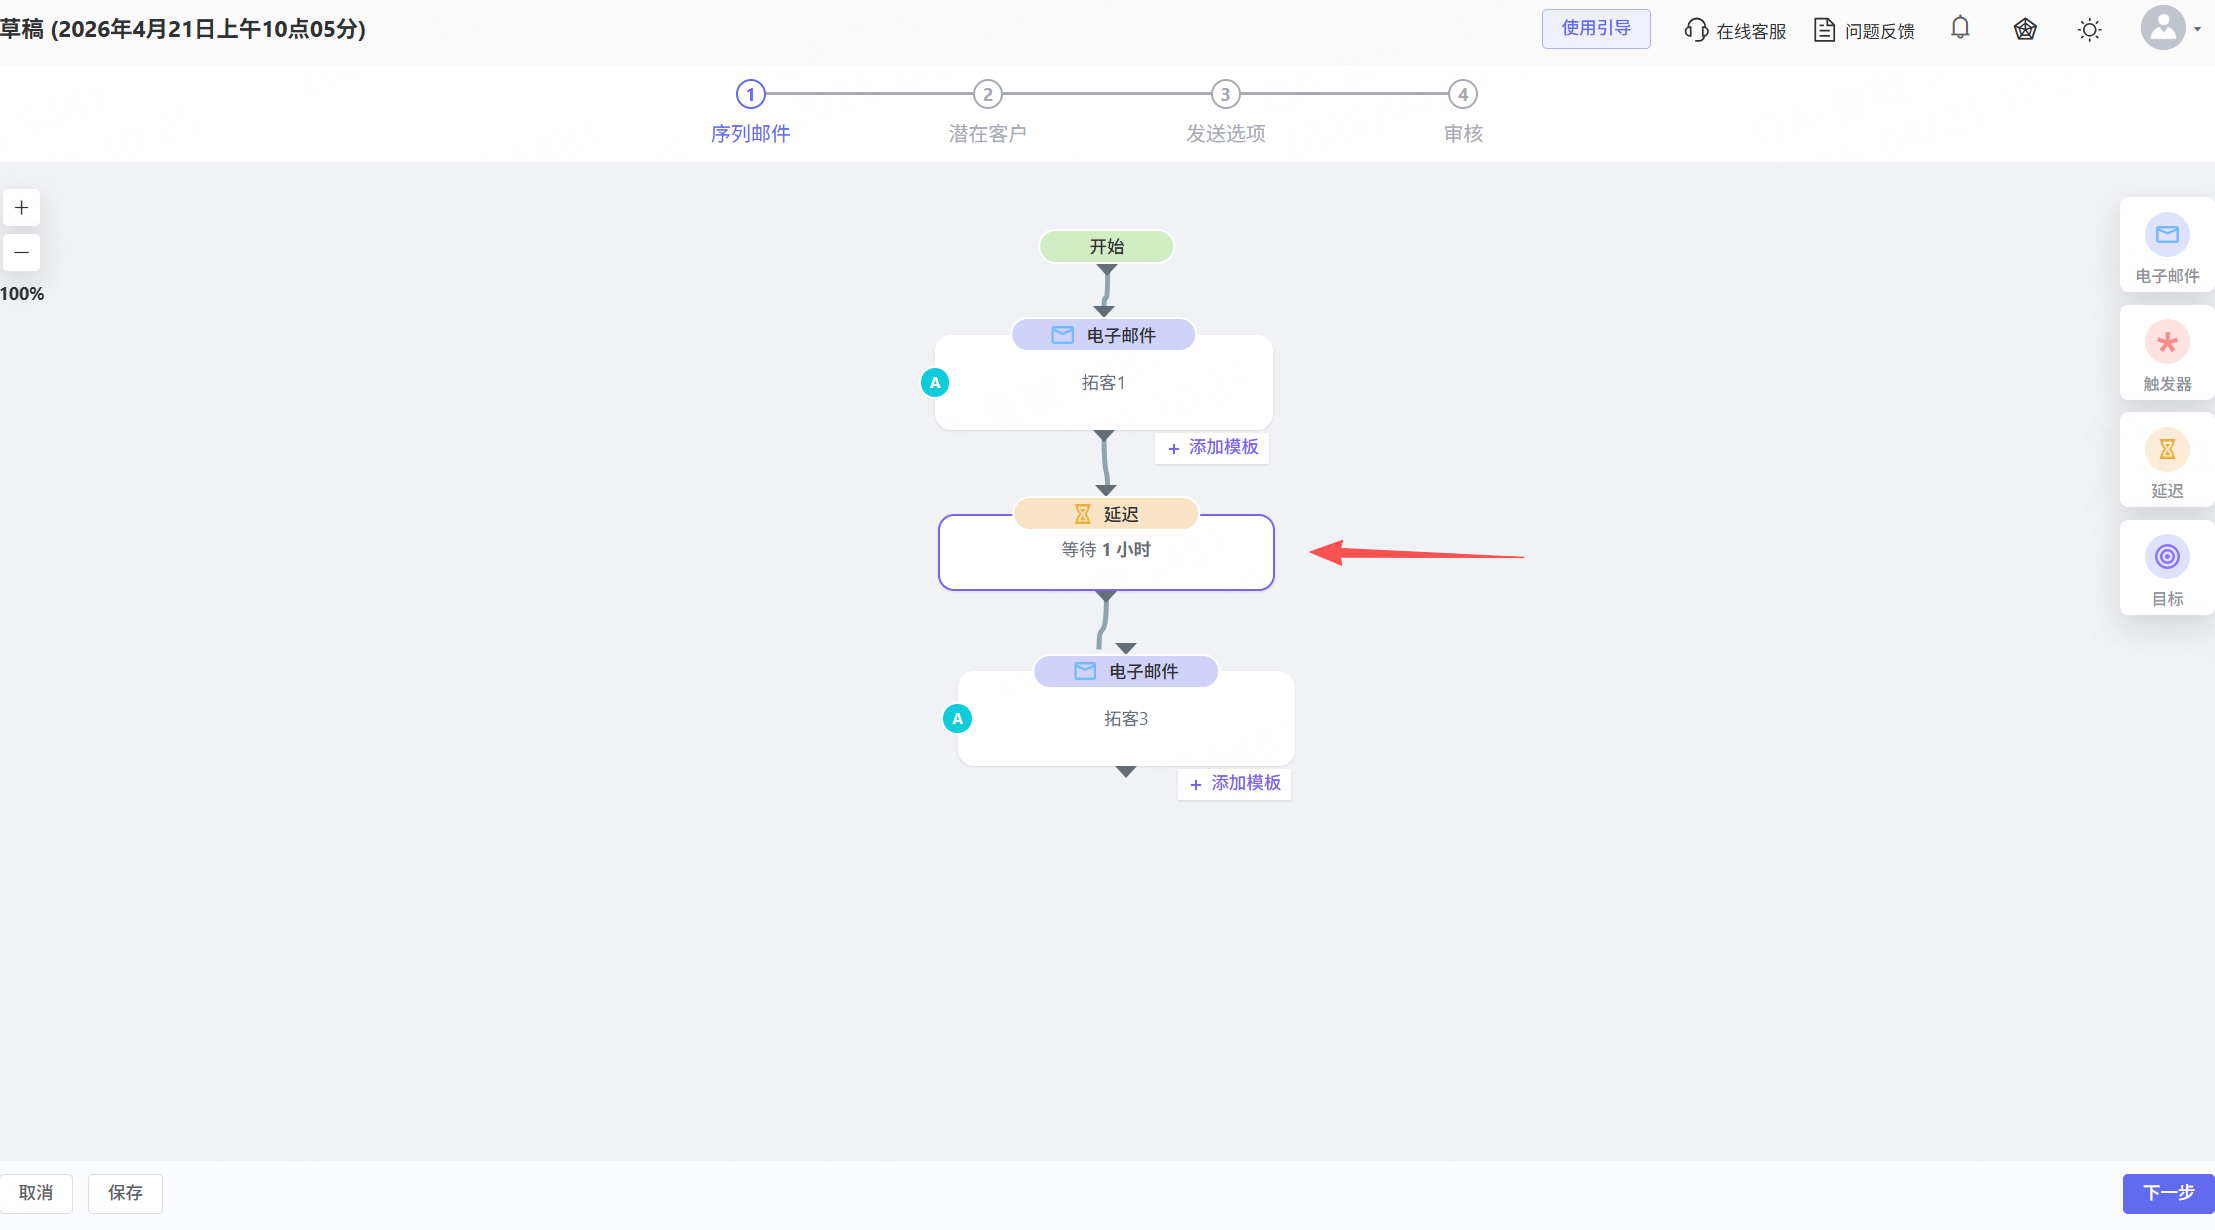Zoom in the canvas with plus button
Screen dimensions: 2215x1230
tap(21, 208)
